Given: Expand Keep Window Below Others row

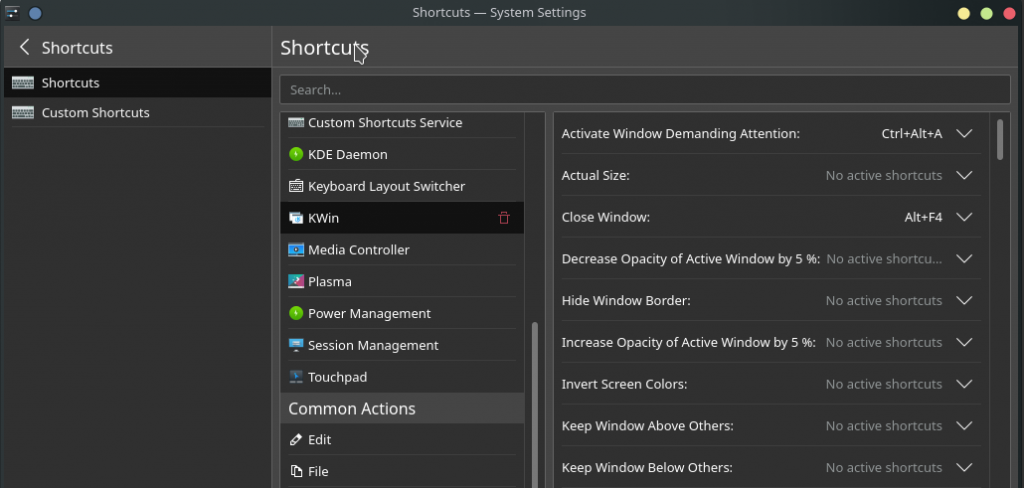Looking at the screenshot, I should 964,468.
